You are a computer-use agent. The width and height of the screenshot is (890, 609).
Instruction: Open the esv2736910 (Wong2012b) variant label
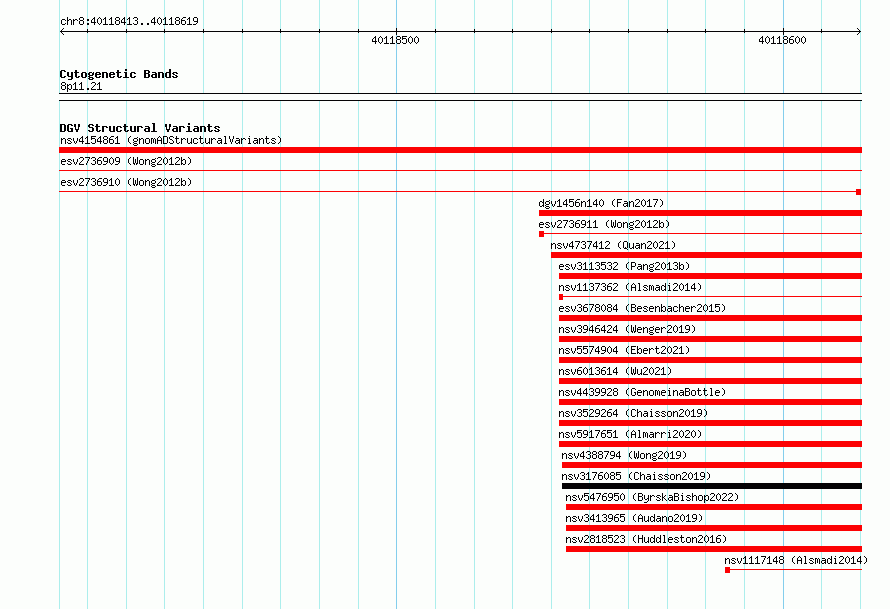pyautogui.click(x=126, y=182)
